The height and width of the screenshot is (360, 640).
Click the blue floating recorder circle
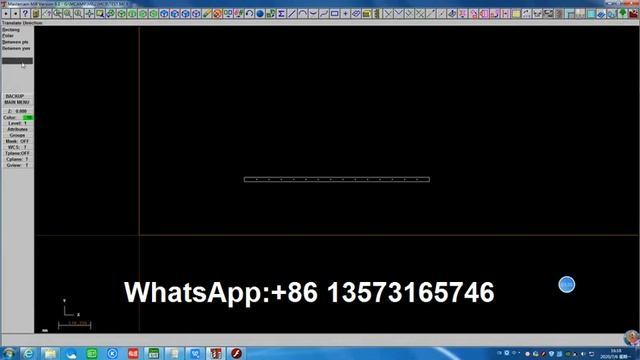567,284
